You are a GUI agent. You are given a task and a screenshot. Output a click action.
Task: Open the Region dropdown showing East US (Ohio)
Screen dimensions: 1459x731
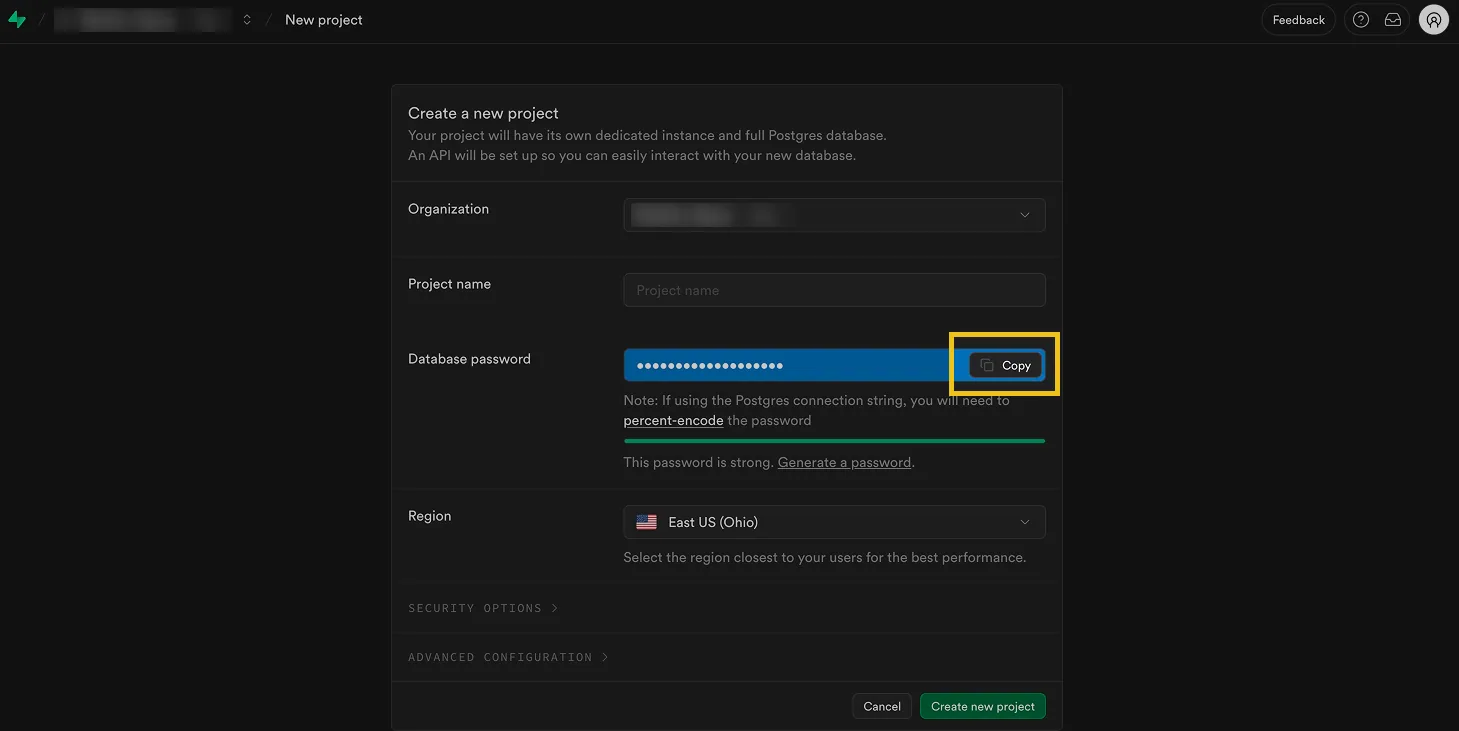coord(834,522)
